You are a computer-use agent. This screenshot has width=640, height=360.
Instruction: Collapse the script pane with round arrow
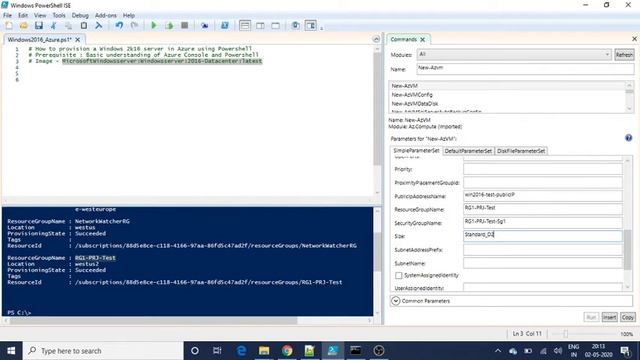point(376,39)
